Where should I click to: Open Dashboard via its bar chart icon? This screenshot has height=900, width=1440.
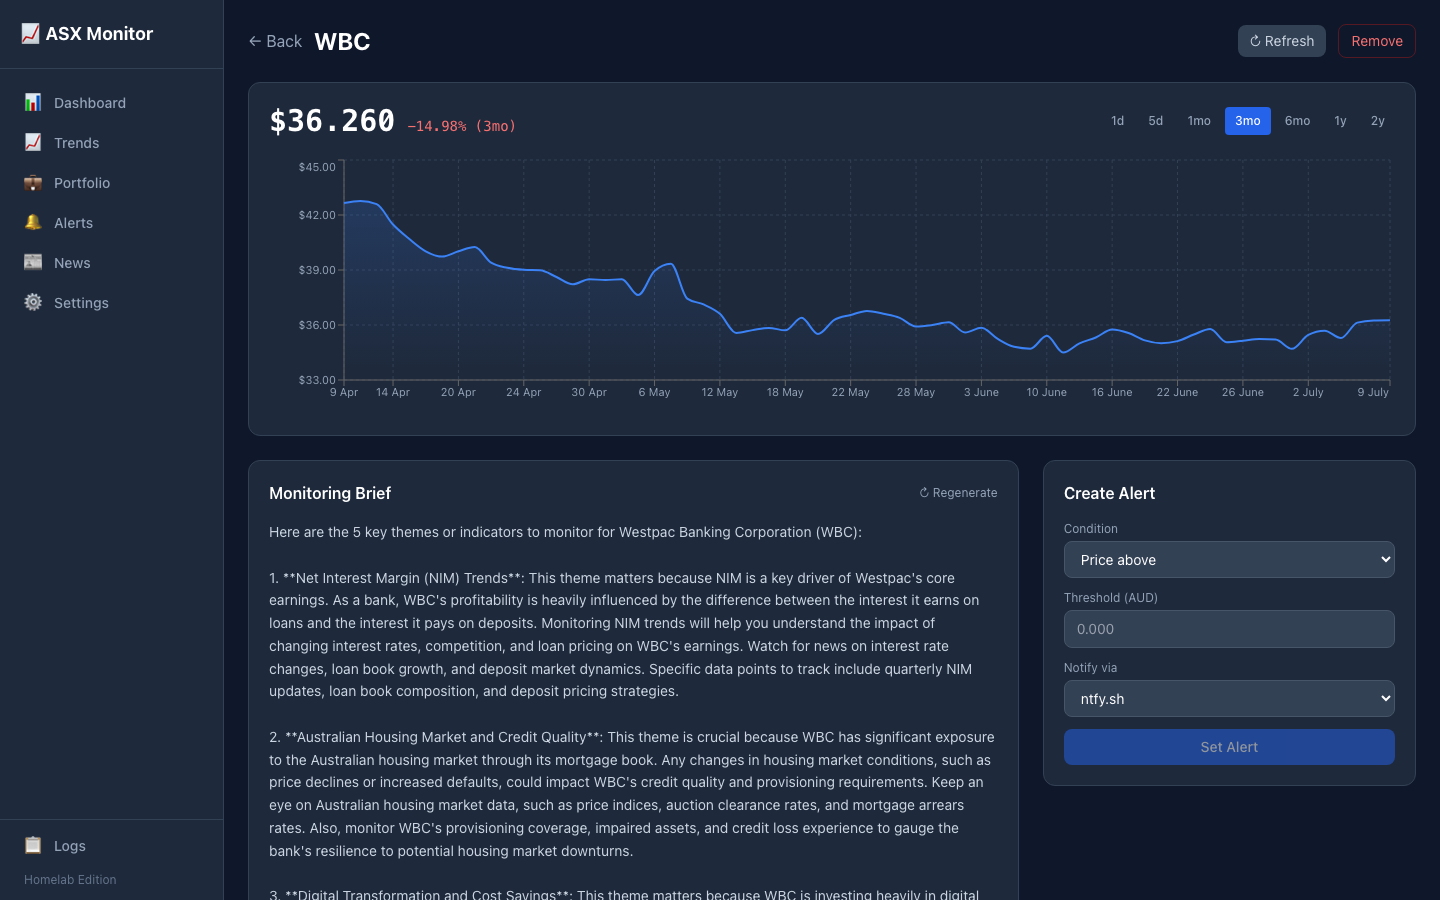point(33,102)
